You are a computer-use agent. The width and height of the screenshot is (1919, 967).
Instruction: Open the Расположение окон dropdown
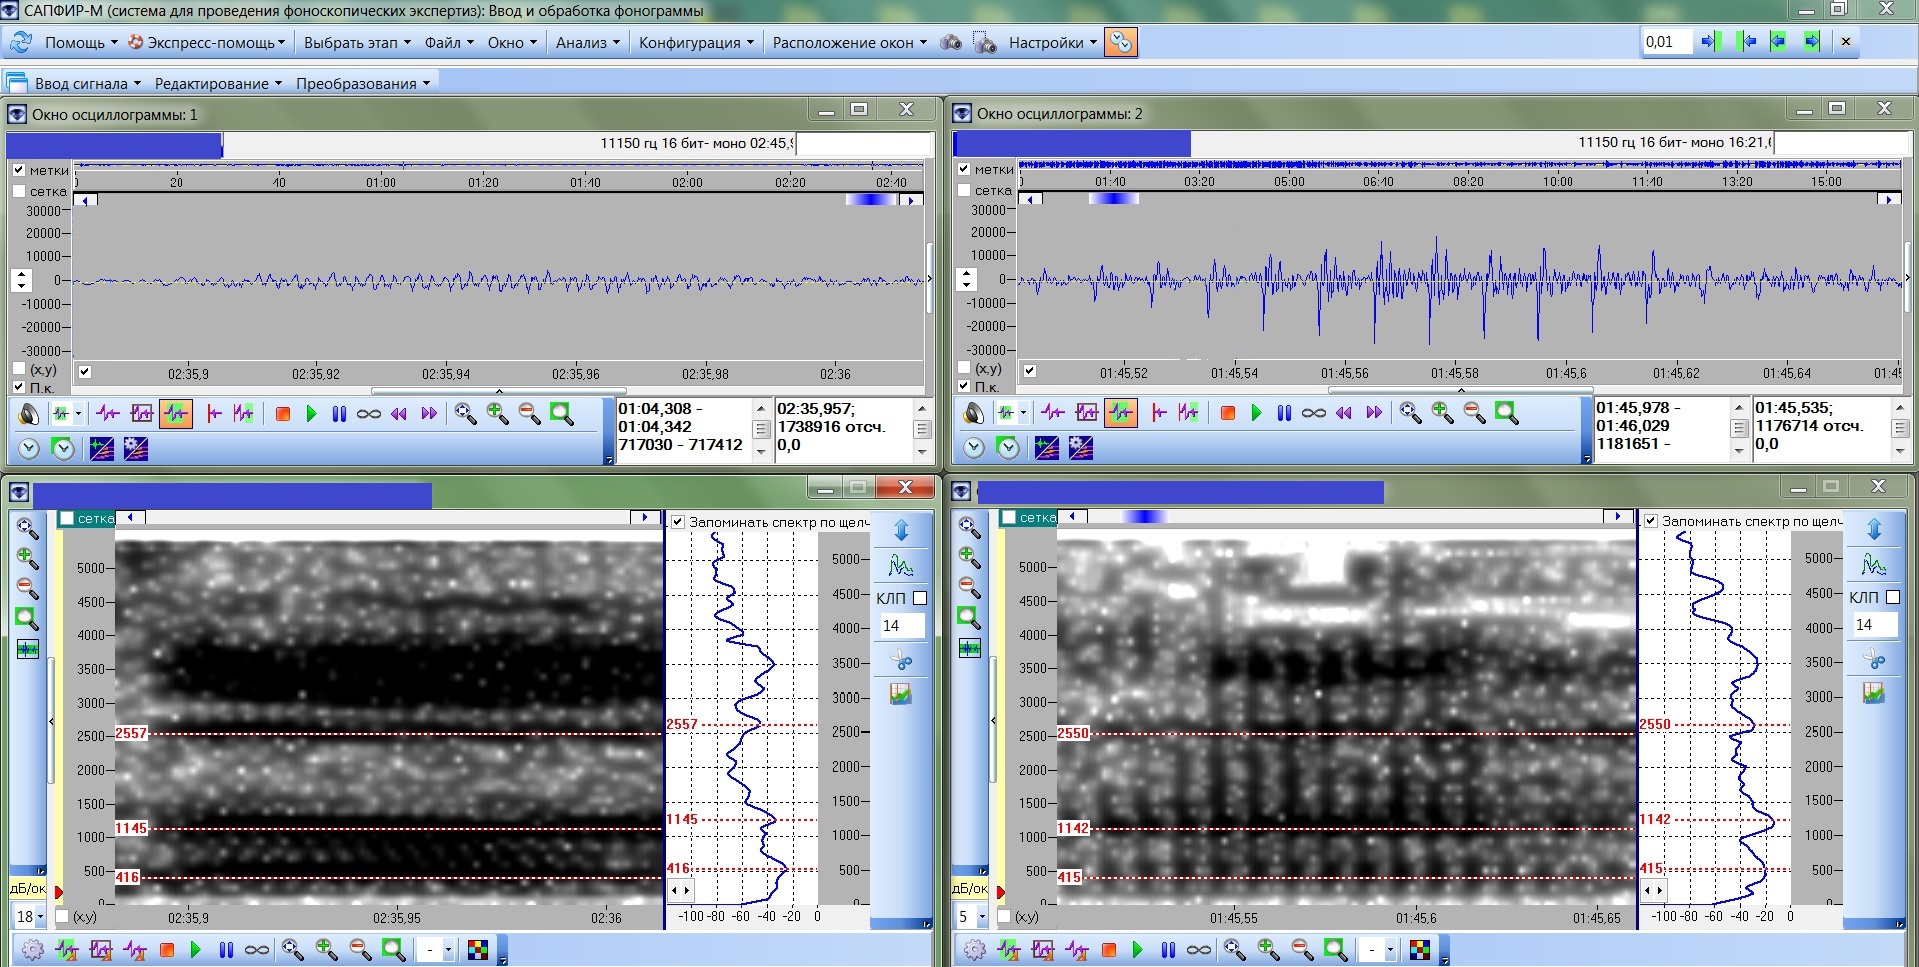(x=850, y=43)
